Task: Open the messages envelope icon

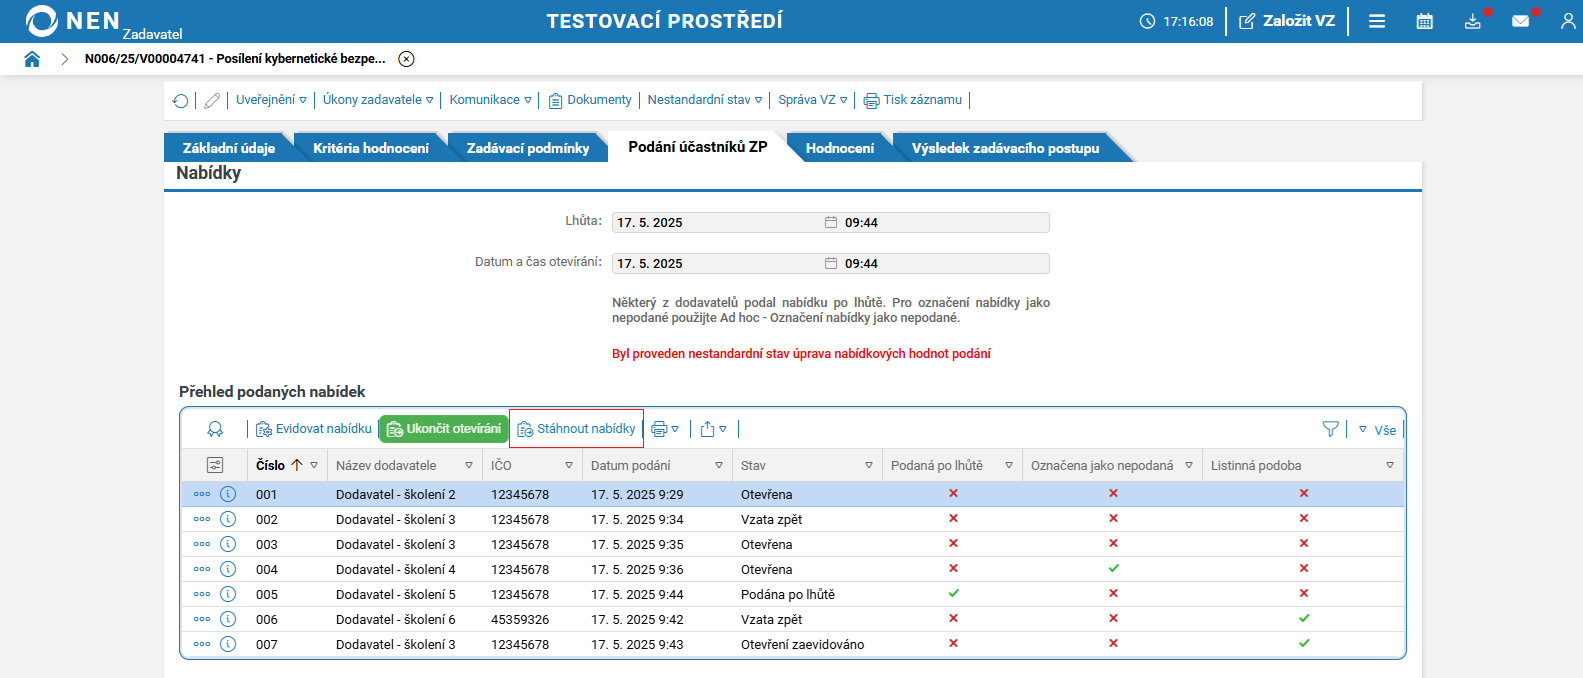Action: coord(1520,21)
